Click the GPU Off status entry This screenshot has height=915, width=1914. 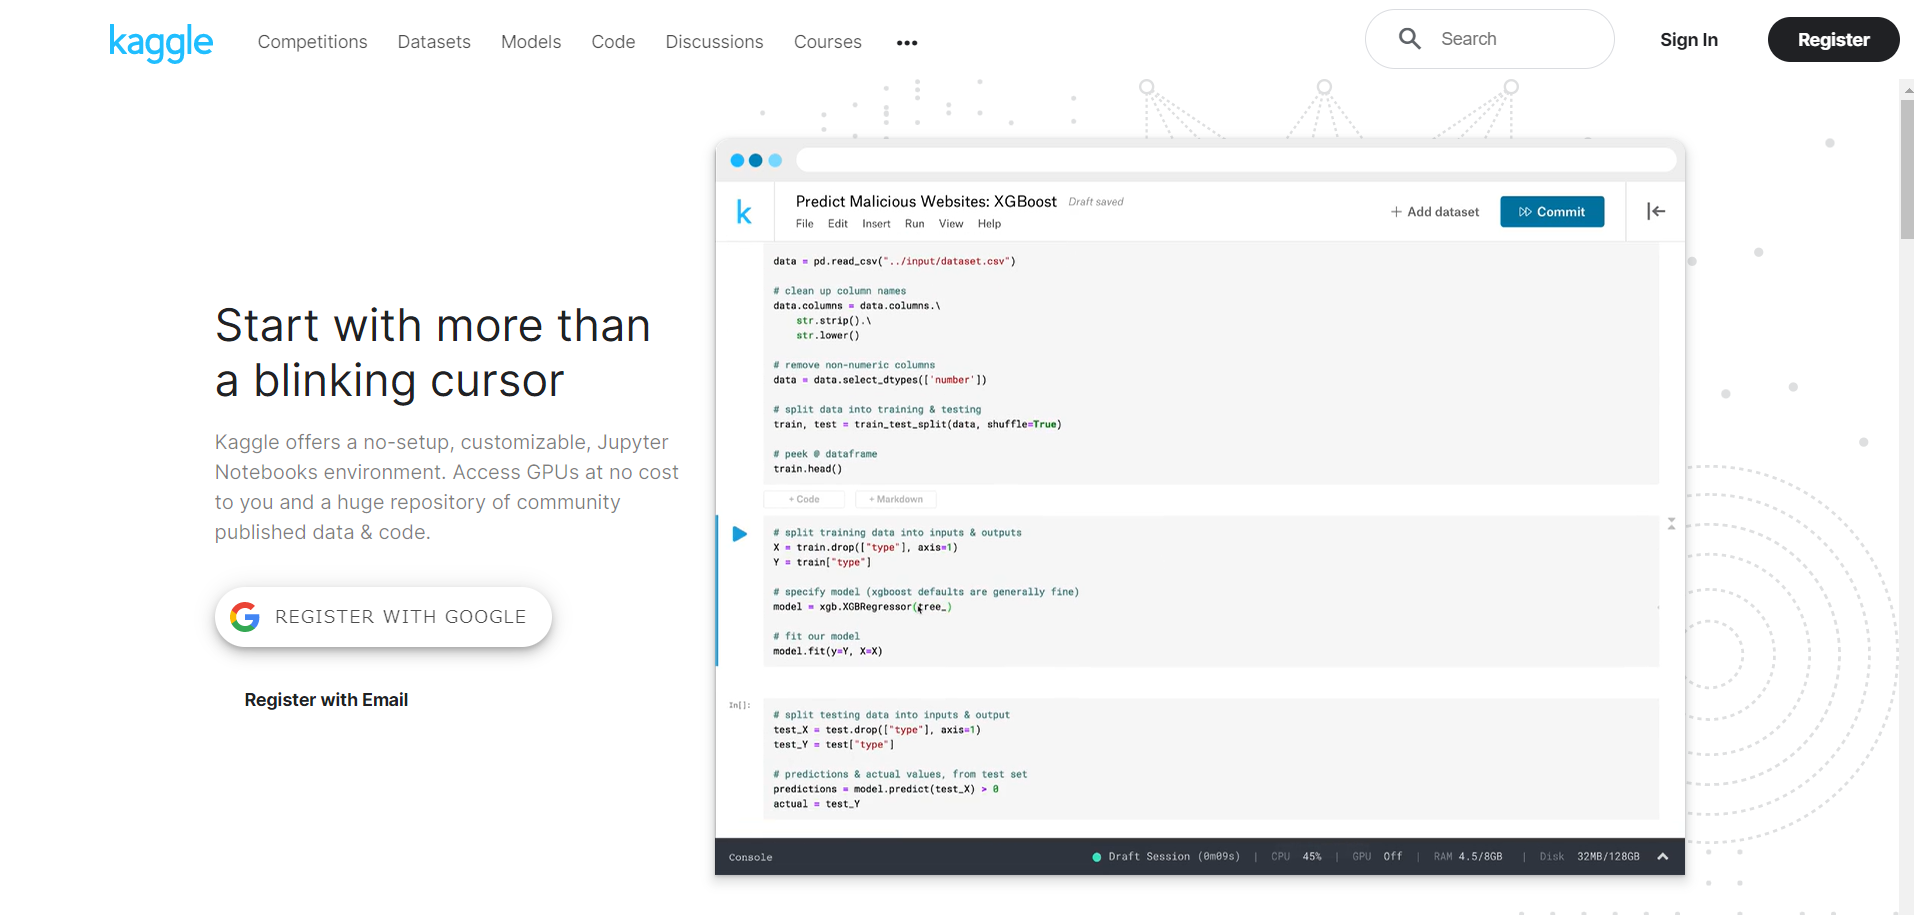(x=1377, y=857)
